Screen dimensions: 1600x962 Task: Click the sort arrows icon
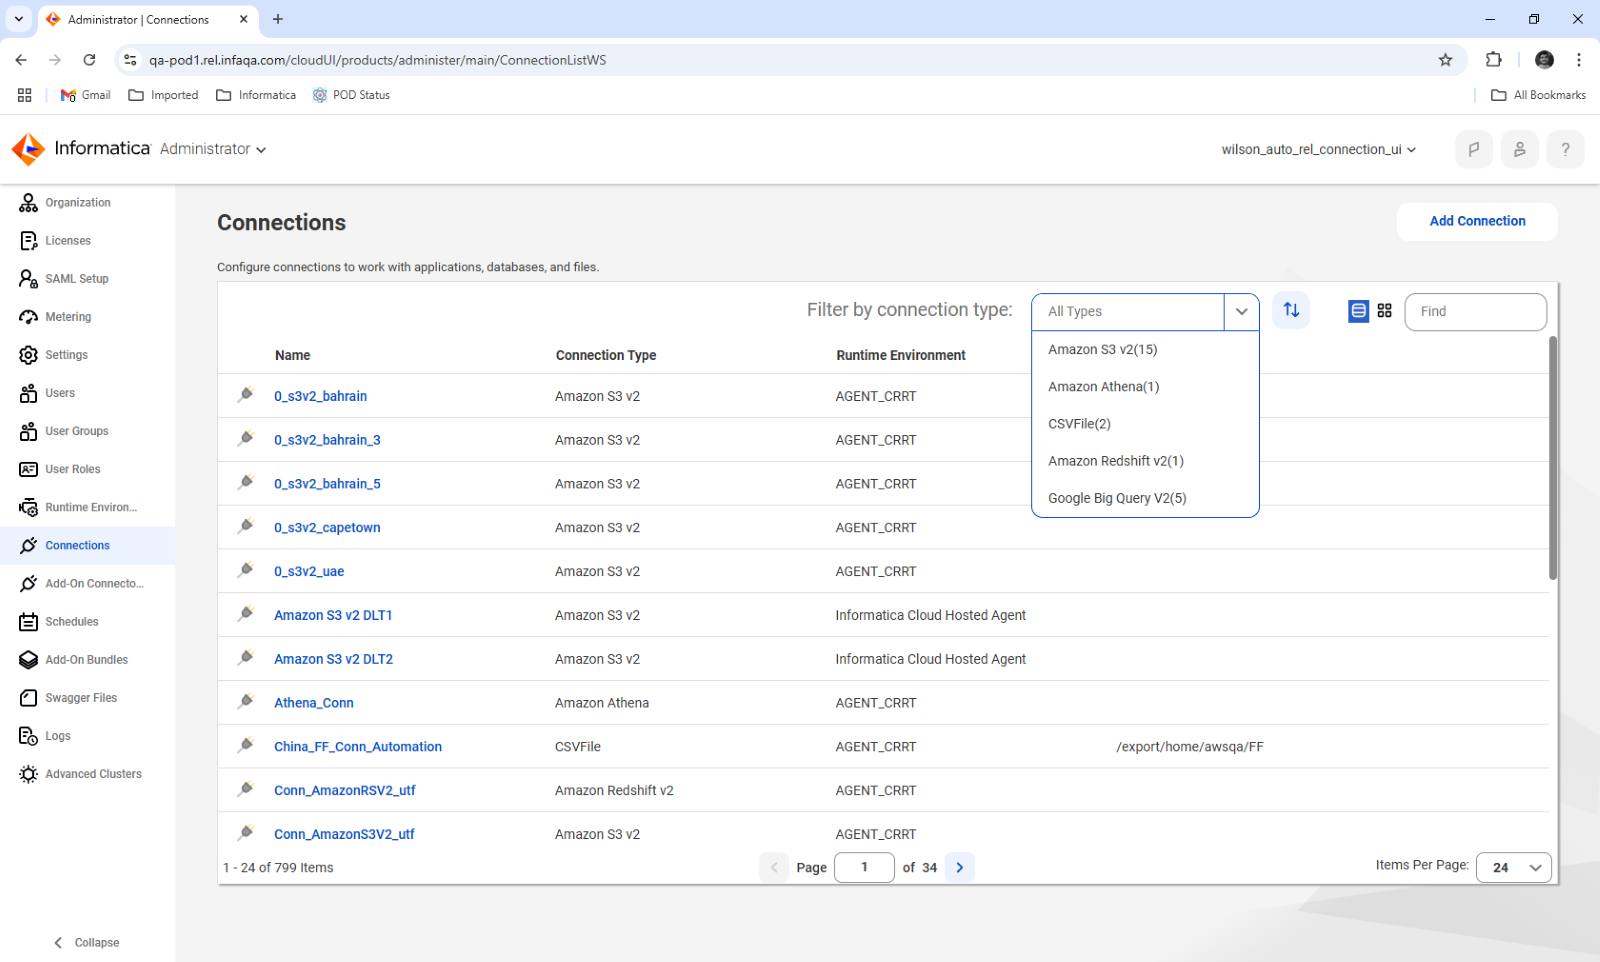point(1291,310)
